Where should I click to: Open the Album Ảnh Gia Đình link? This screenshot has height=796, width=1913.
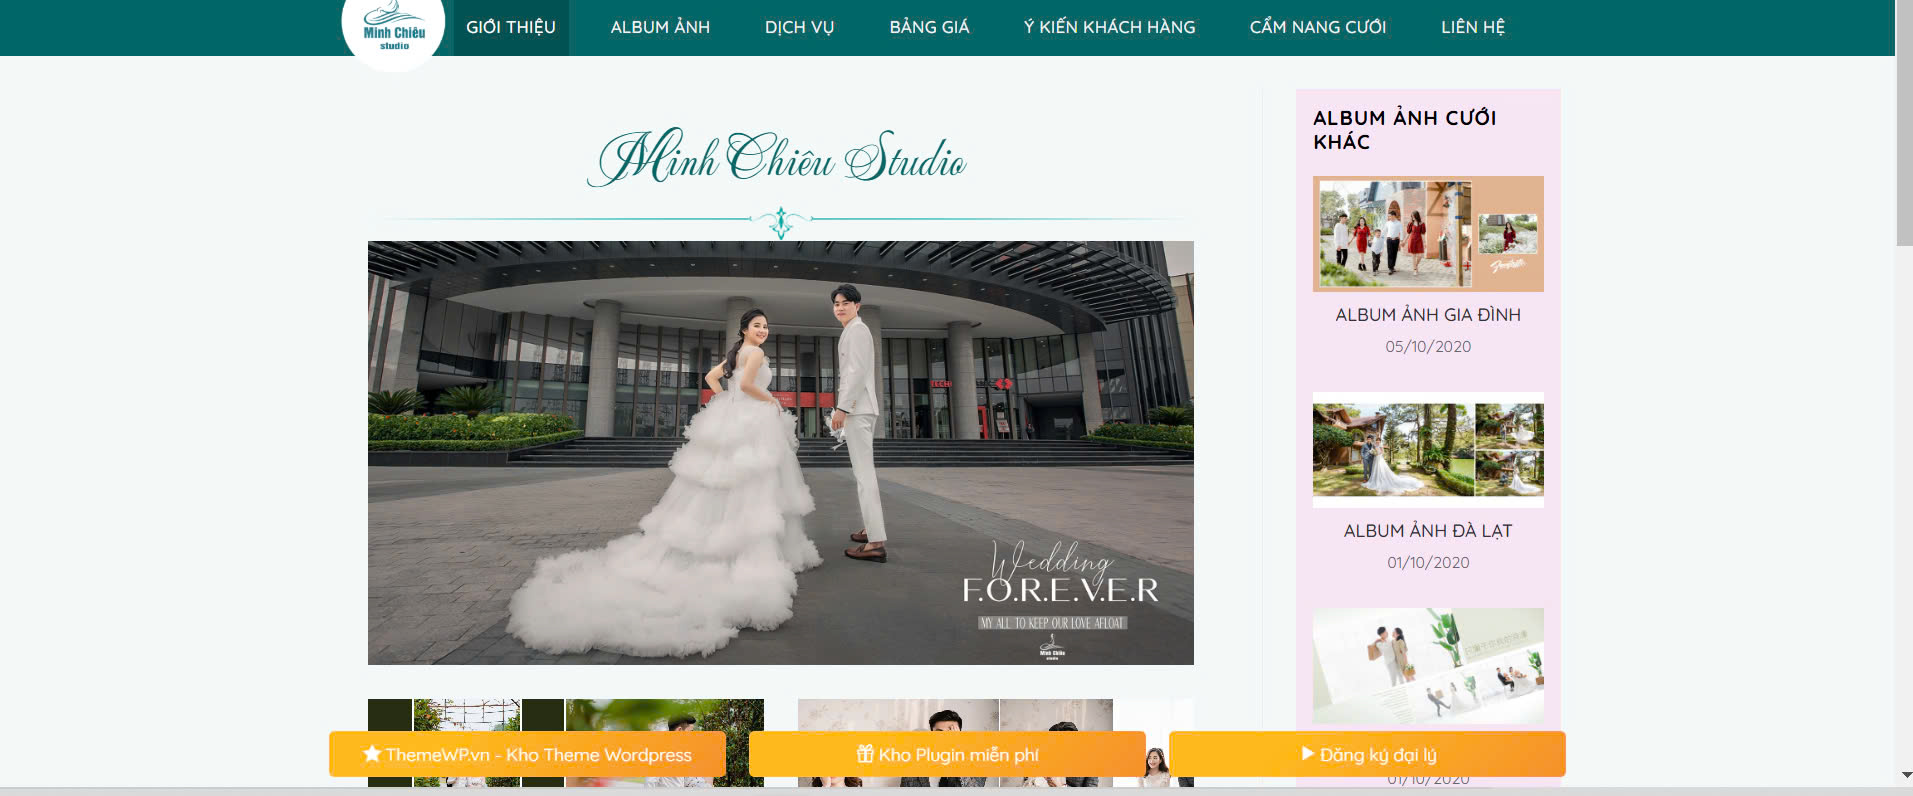pos(1428,315)
